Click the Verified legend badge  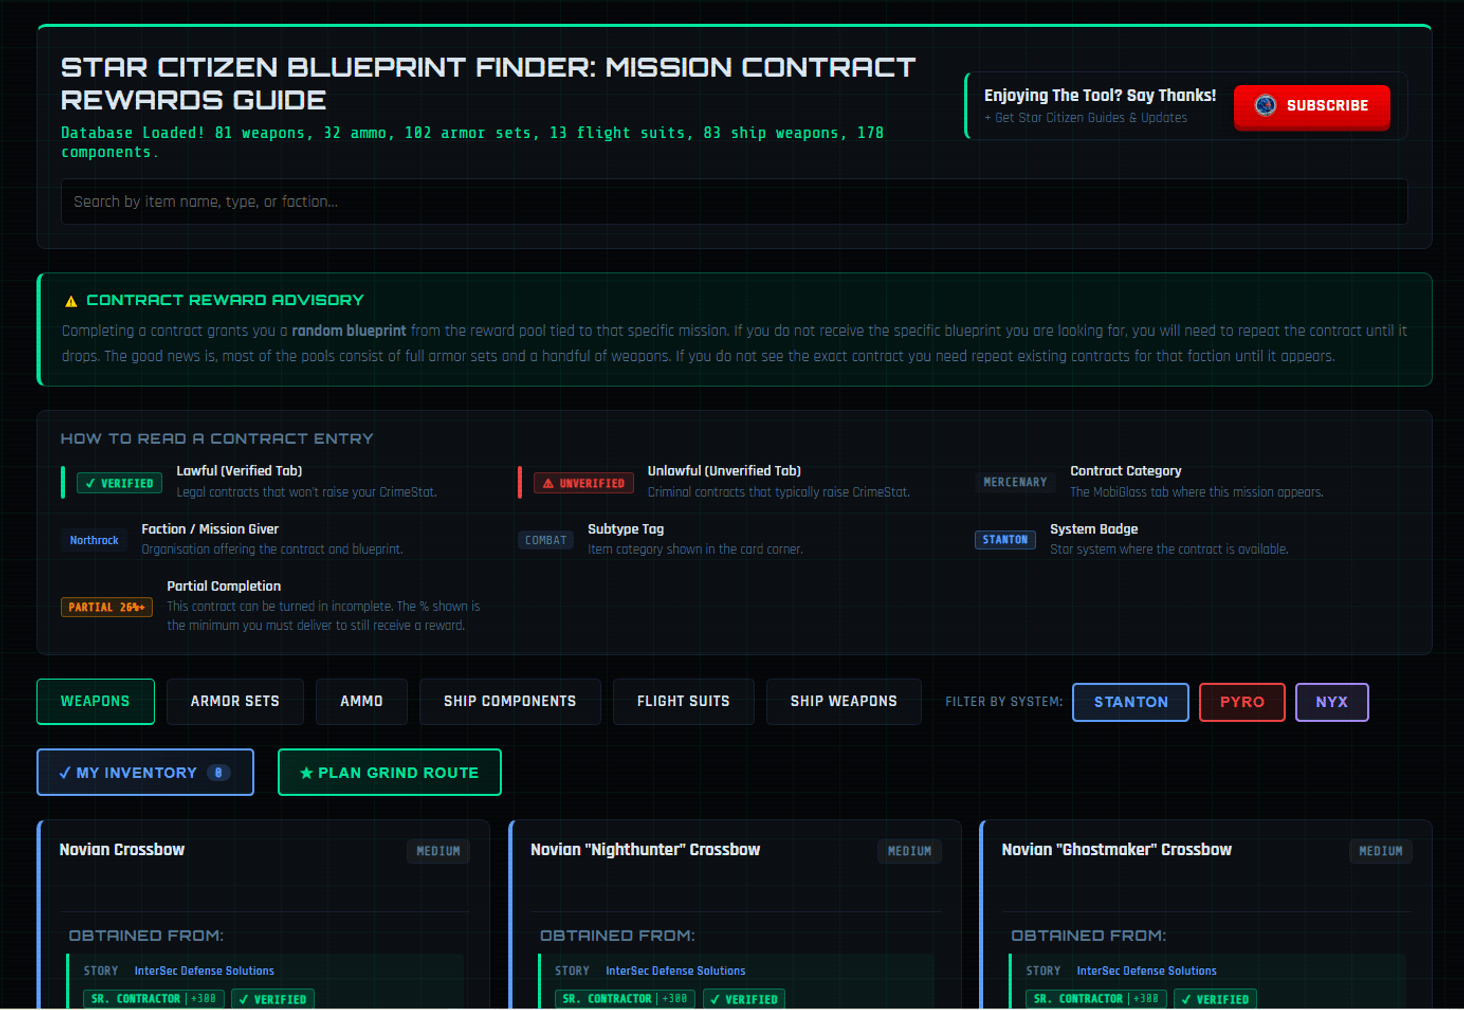(120, 483)
